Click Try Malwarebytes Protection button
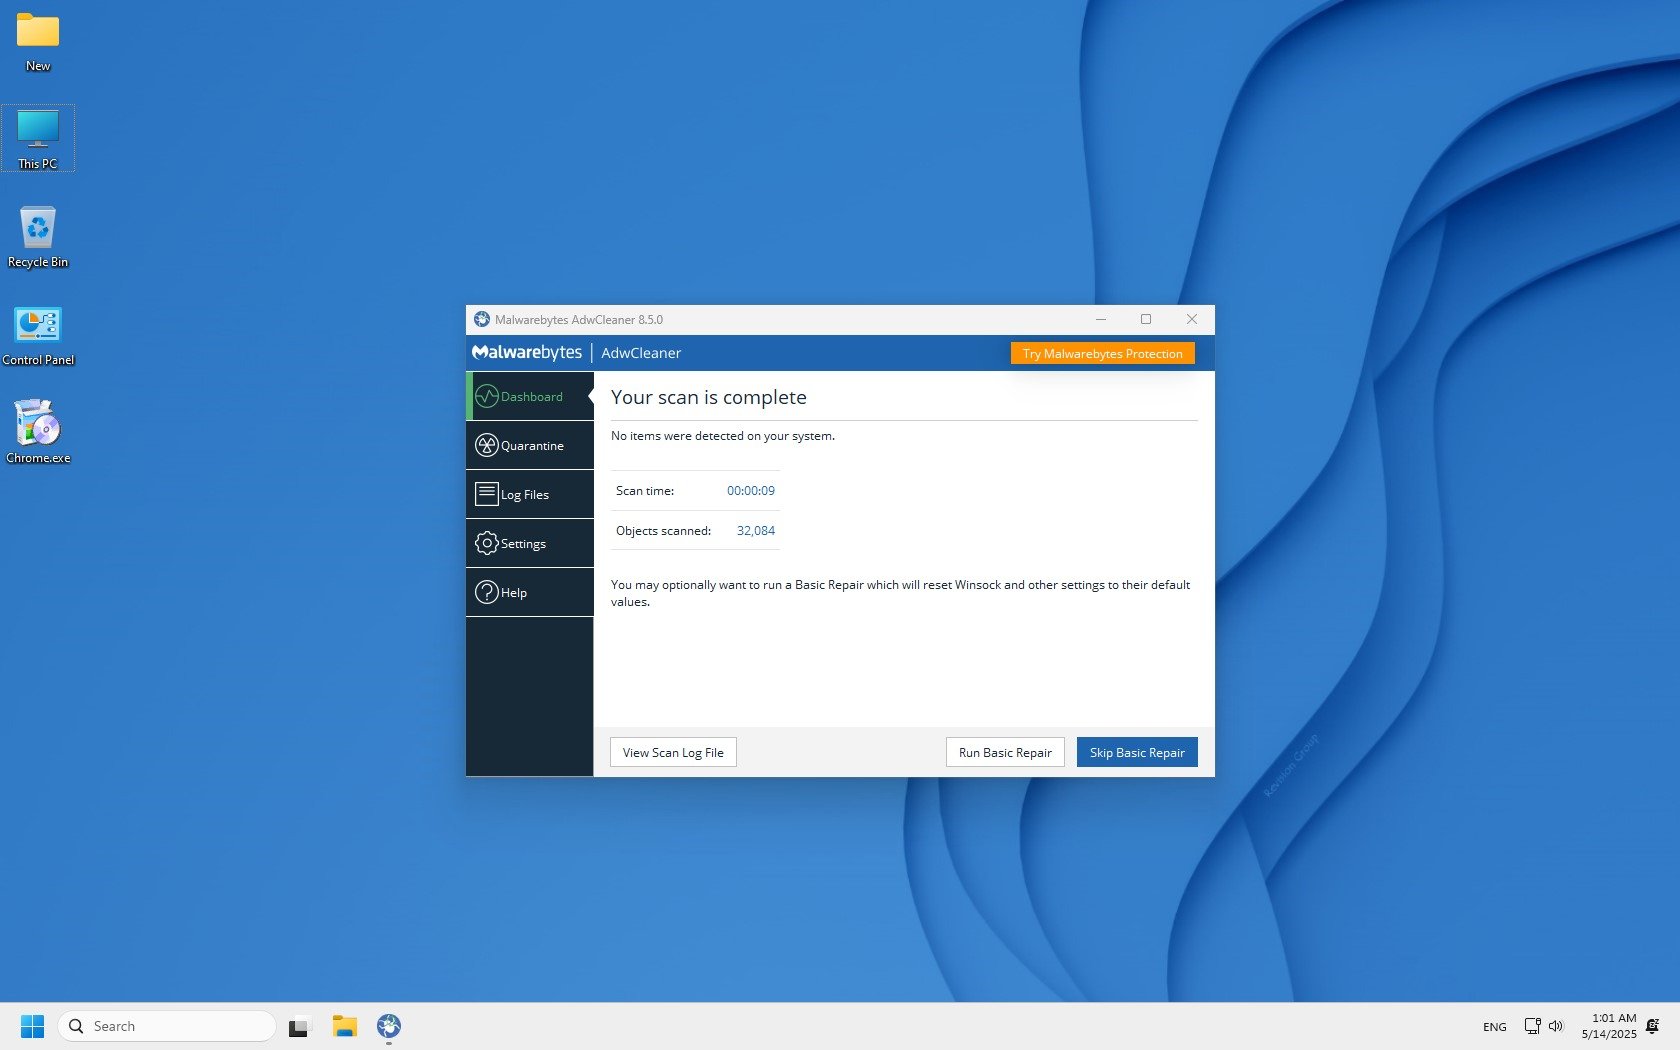1680x1050 pixels. click(x=1102, y=354)
